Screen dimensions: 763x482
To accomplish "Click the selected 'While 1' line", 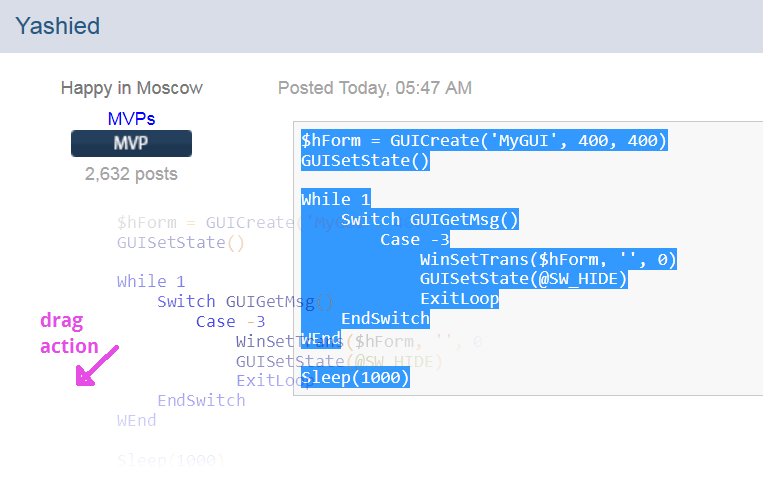I will coord(336,199).
